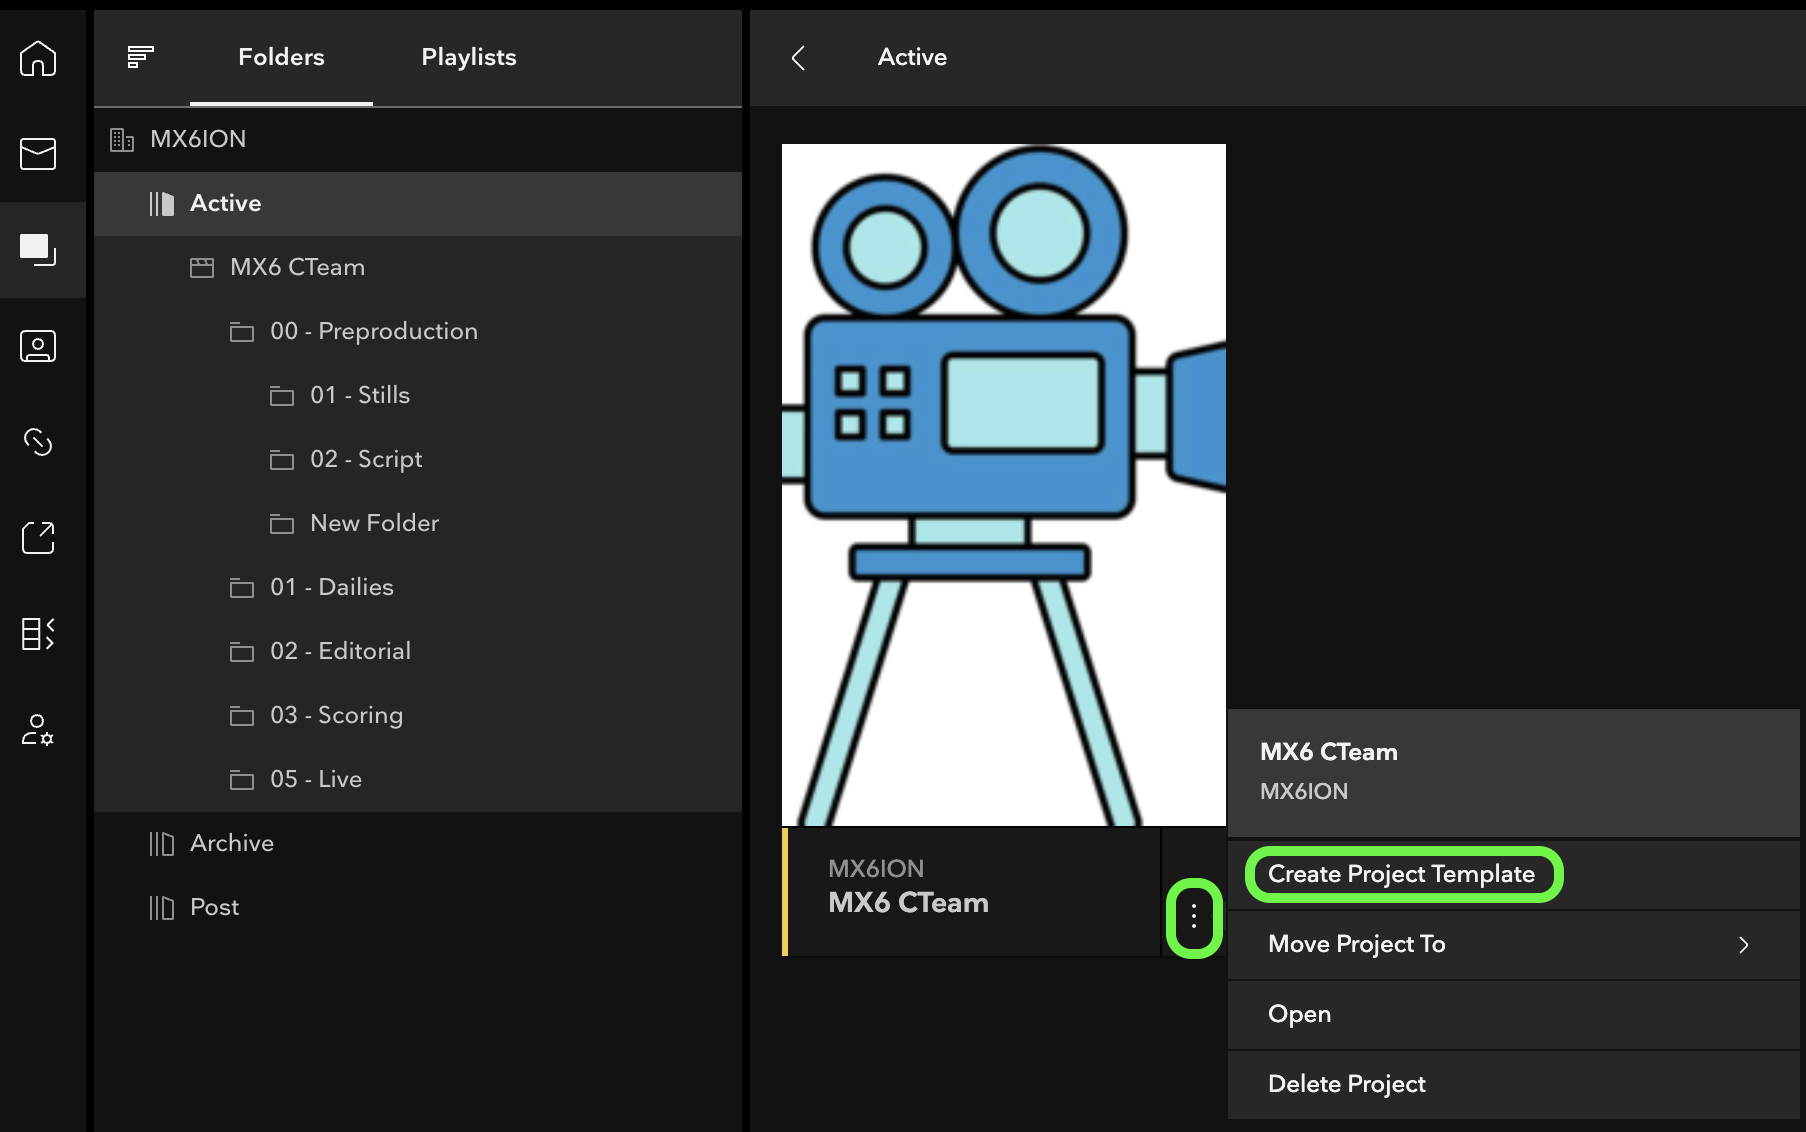Select the Projects library sidebar icon
Image resolution: width=1806 pixels, height=1132 pixels.
(x=38, y=249)
